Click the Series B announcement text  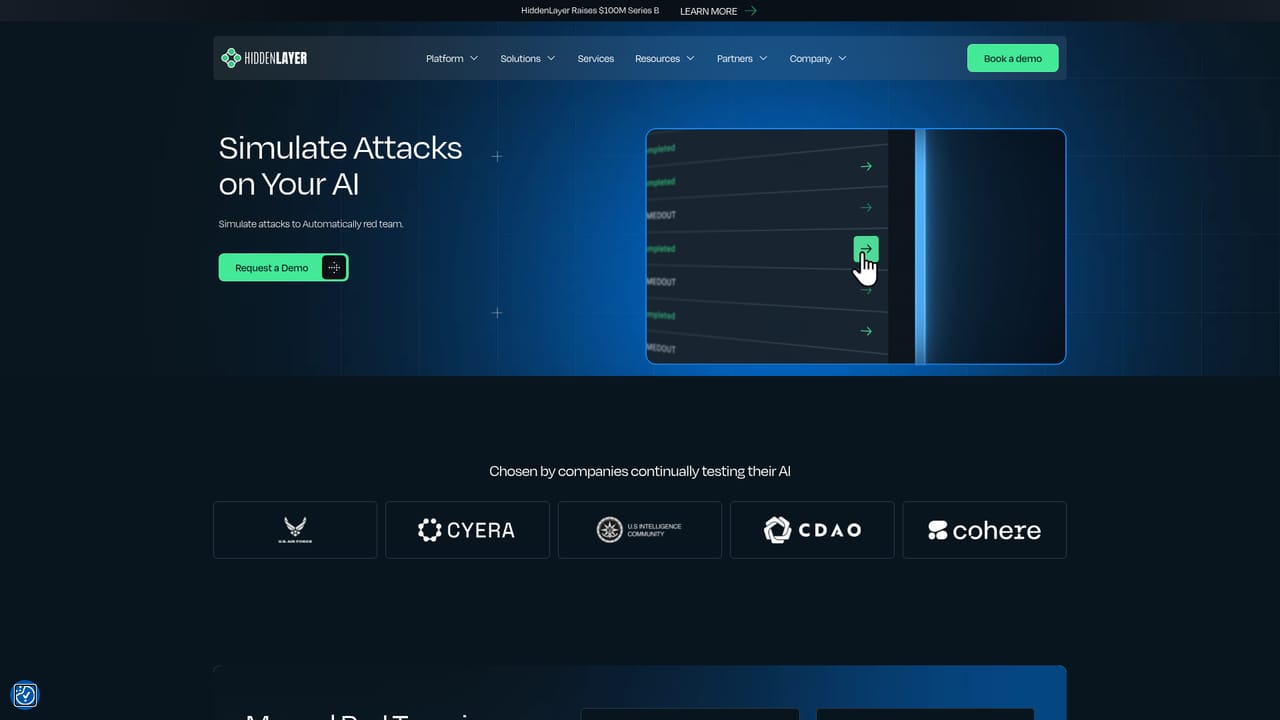click(x=590, y=11)
